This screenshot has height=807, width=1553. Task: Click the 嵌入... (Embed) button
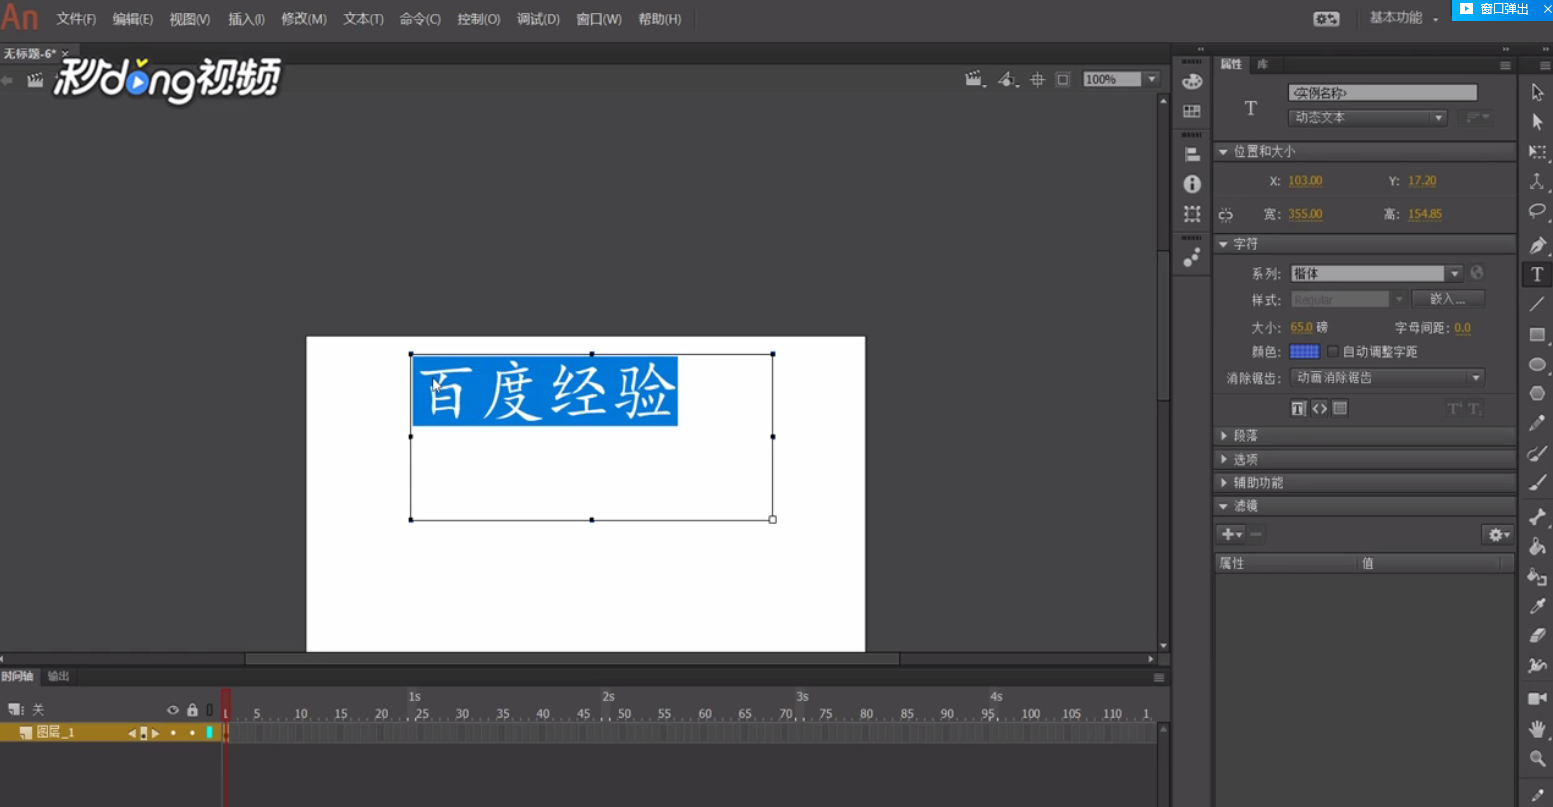pyautogui.click(x=1448, y=299)
